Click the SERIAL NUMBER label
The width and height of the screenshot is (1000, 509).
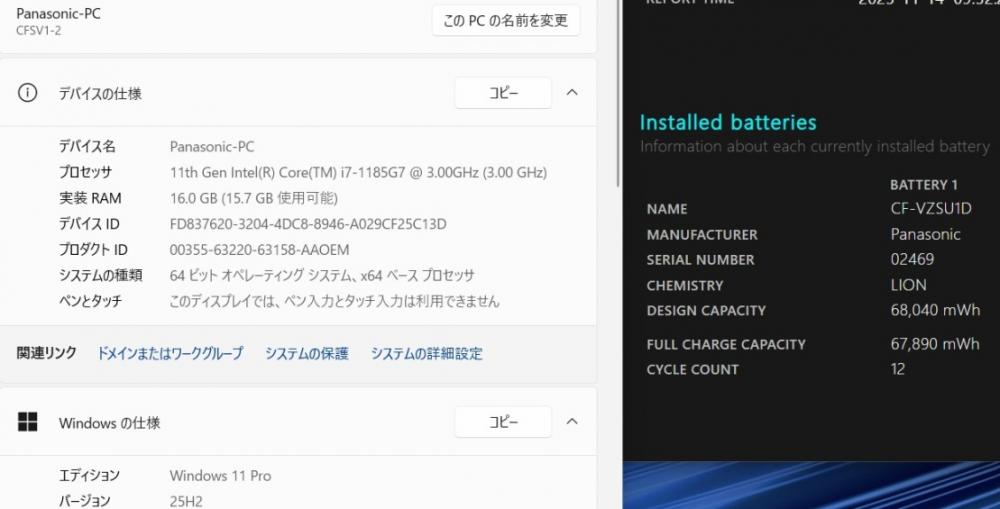pos(700,260)
